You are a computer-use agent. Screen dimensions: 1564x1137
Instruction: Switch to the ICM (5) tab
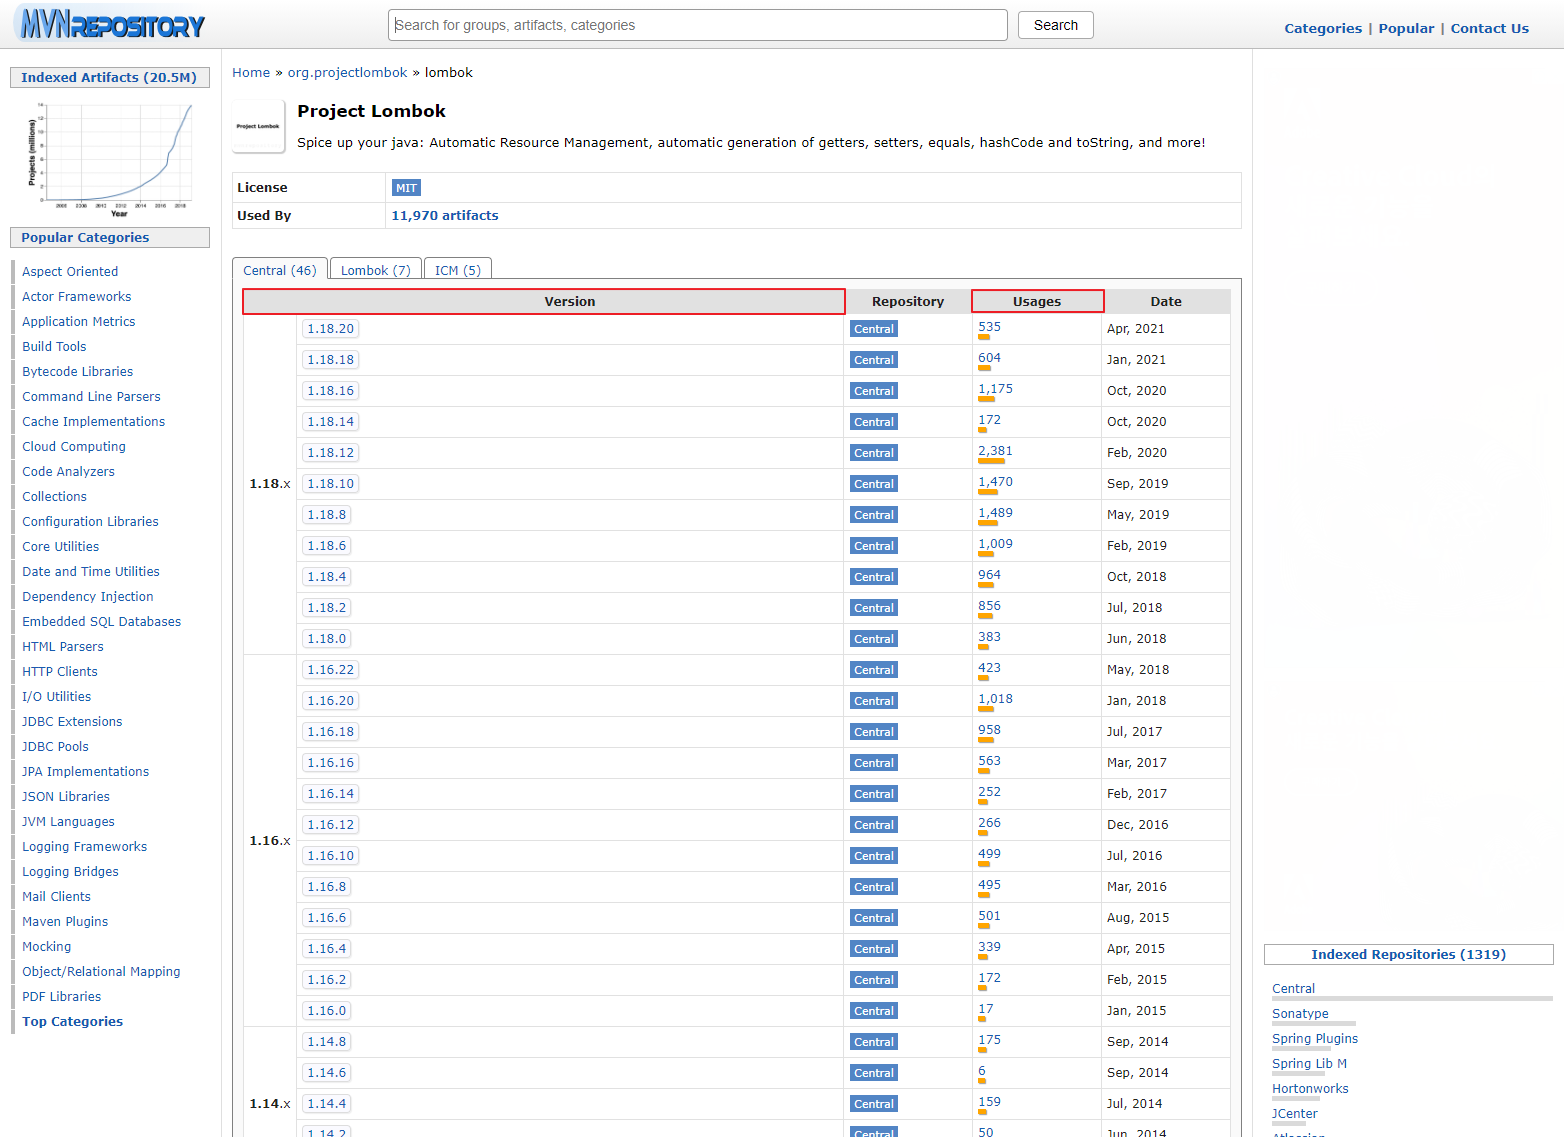point(458,270)
